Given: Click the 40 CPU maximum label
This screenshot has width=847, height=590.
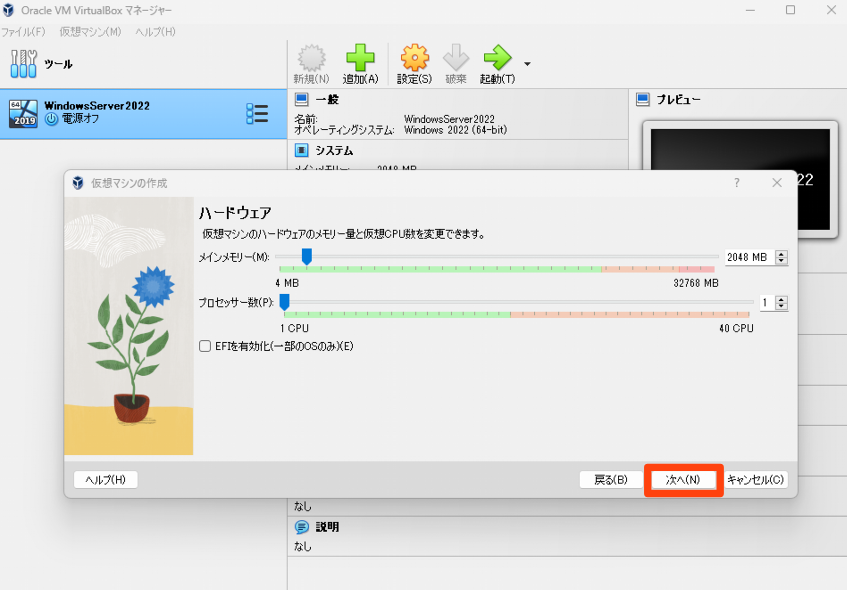Looking at the screenshot, I should pos(736,328).
